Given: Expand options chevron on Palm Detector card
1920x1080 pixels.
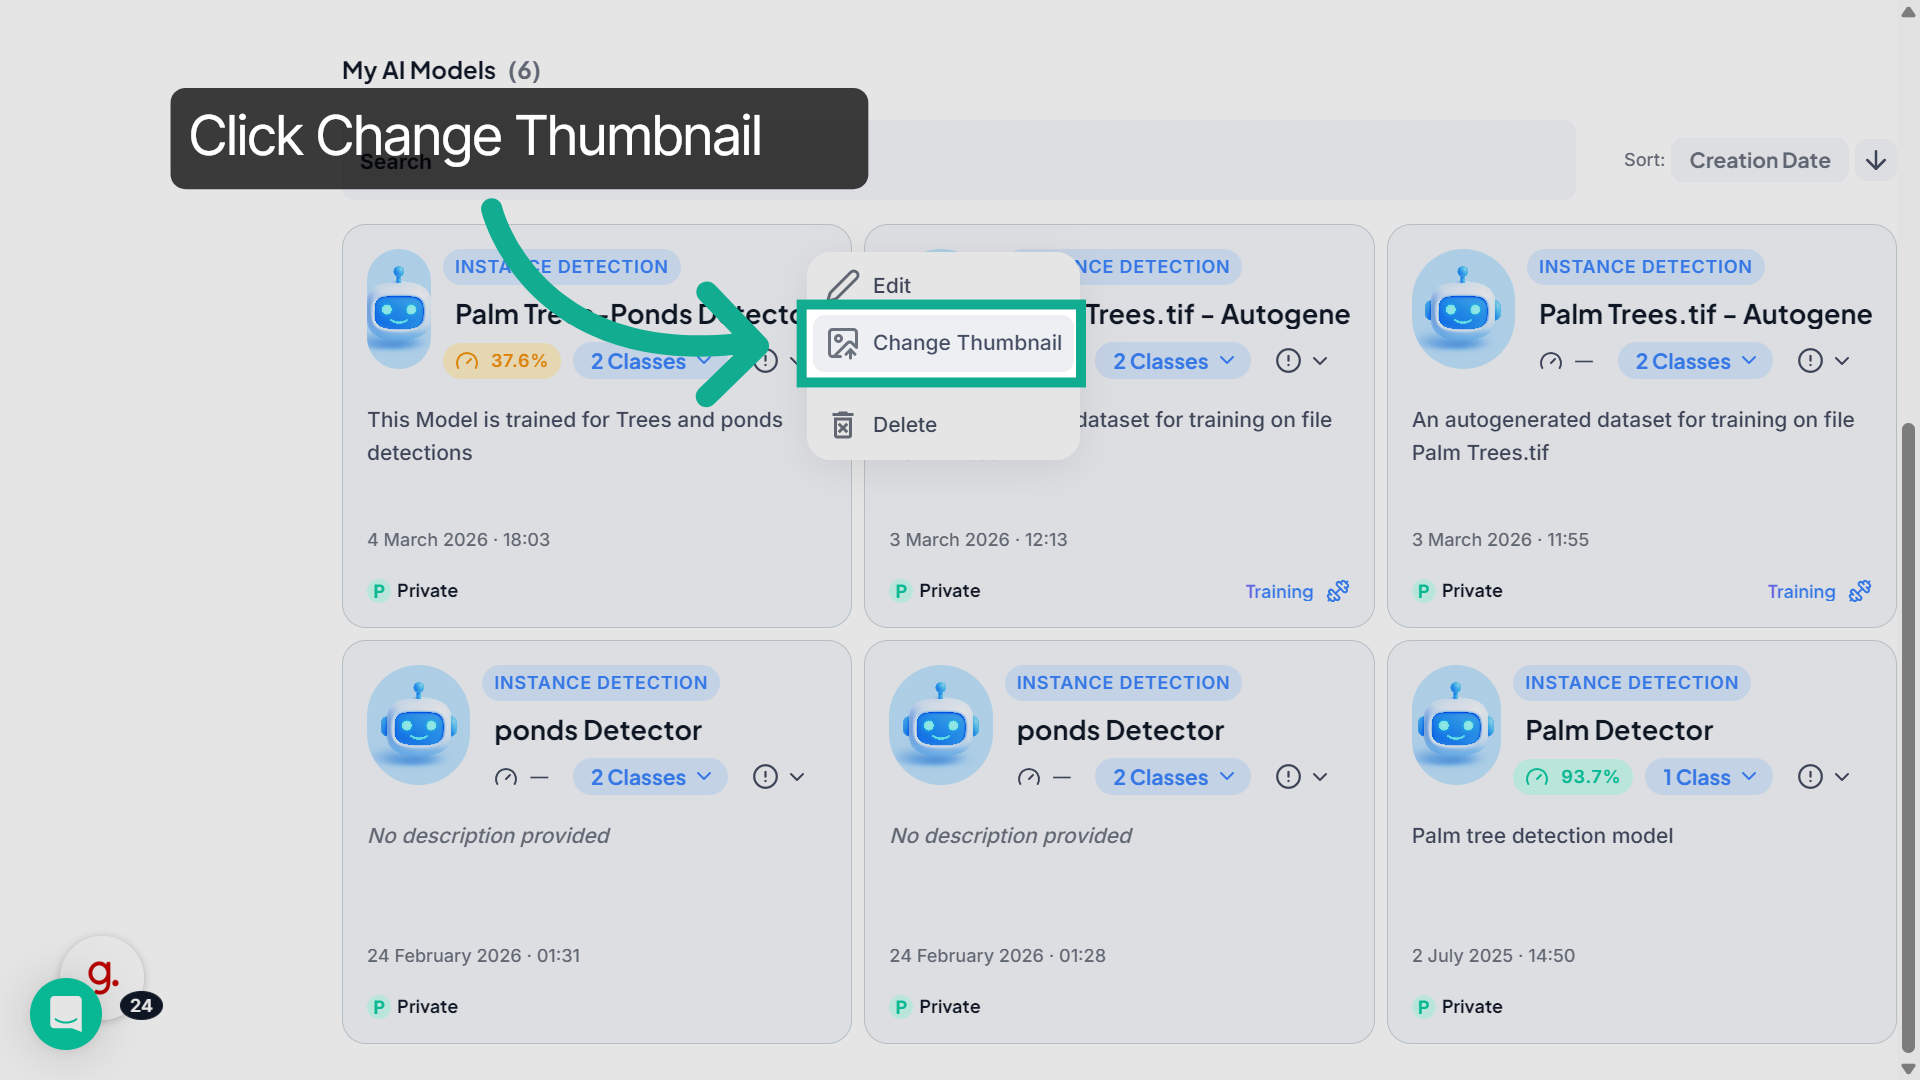Looking at the screenshot, I should click(1842, 777).
